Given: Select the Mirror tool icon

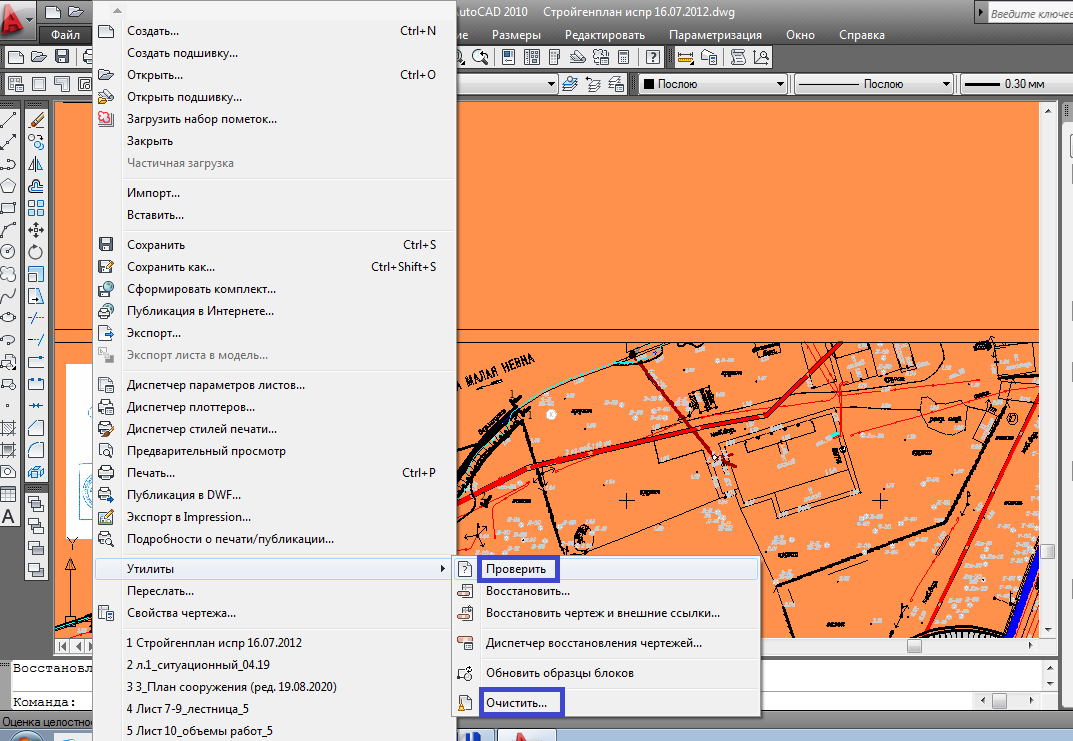Looking at the screenshot, I should pos(37,164).
